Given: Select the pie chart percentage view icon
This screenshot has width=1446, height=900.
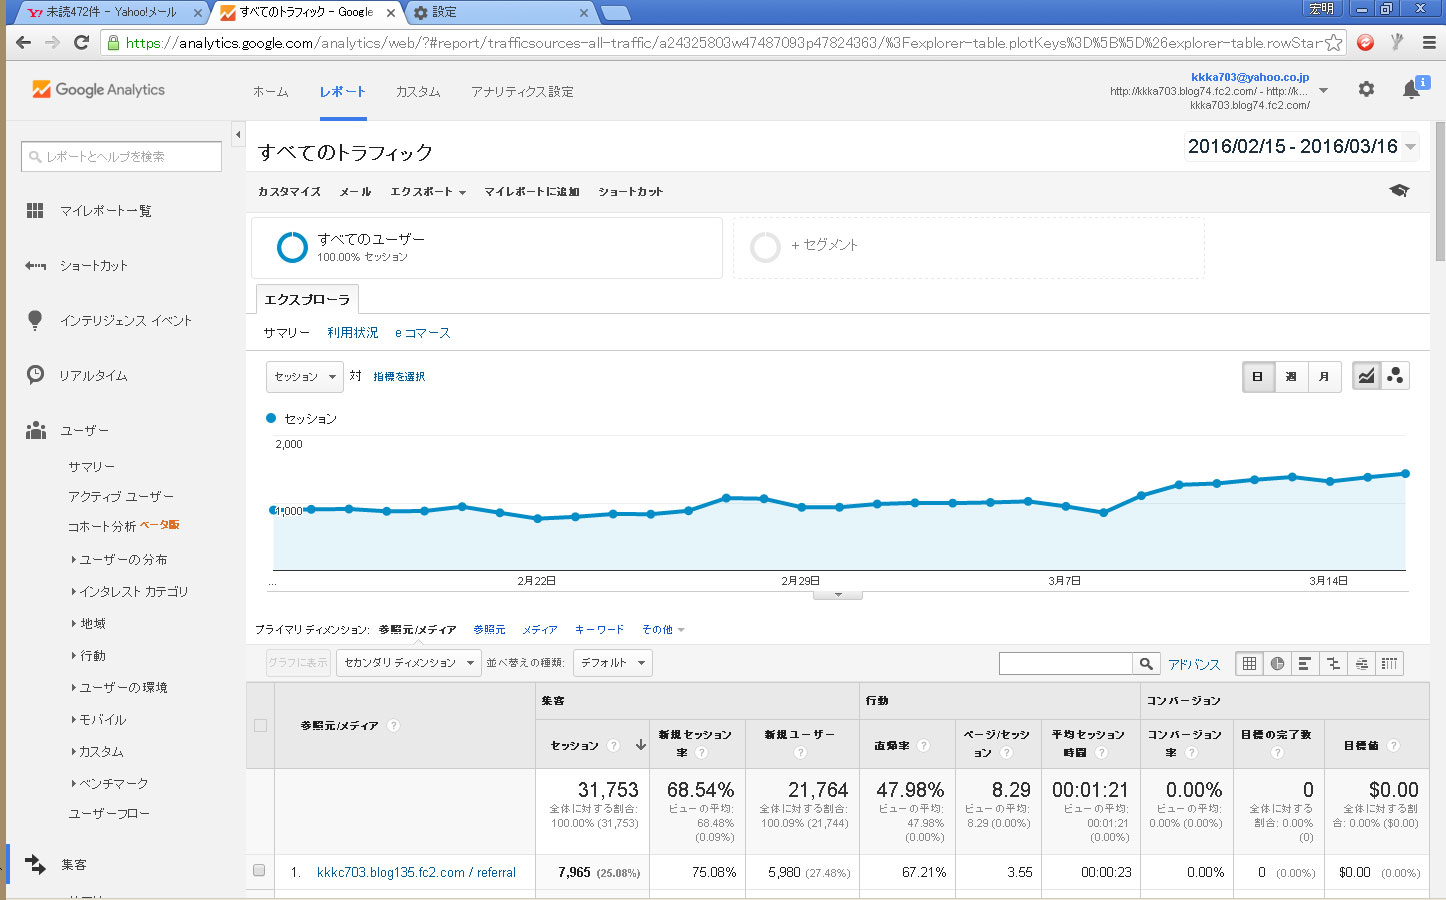Looking at the screenshot, I should (1277, 663).
